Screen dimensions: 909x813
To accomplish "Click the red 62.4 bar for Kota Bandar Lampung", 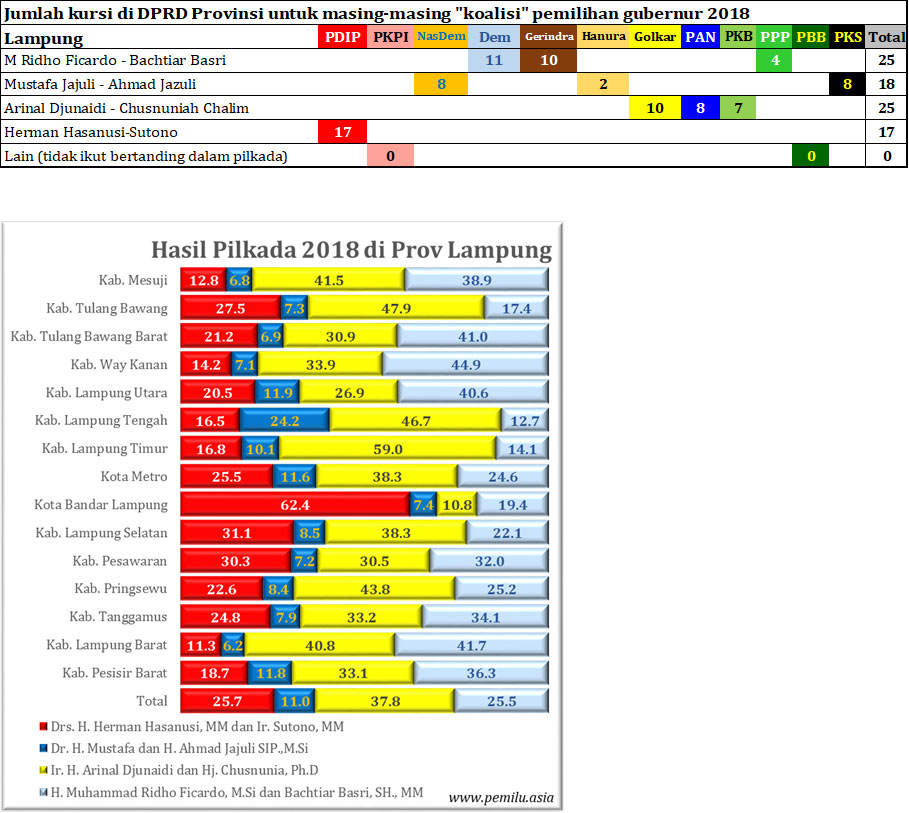I will coord(295,505).
